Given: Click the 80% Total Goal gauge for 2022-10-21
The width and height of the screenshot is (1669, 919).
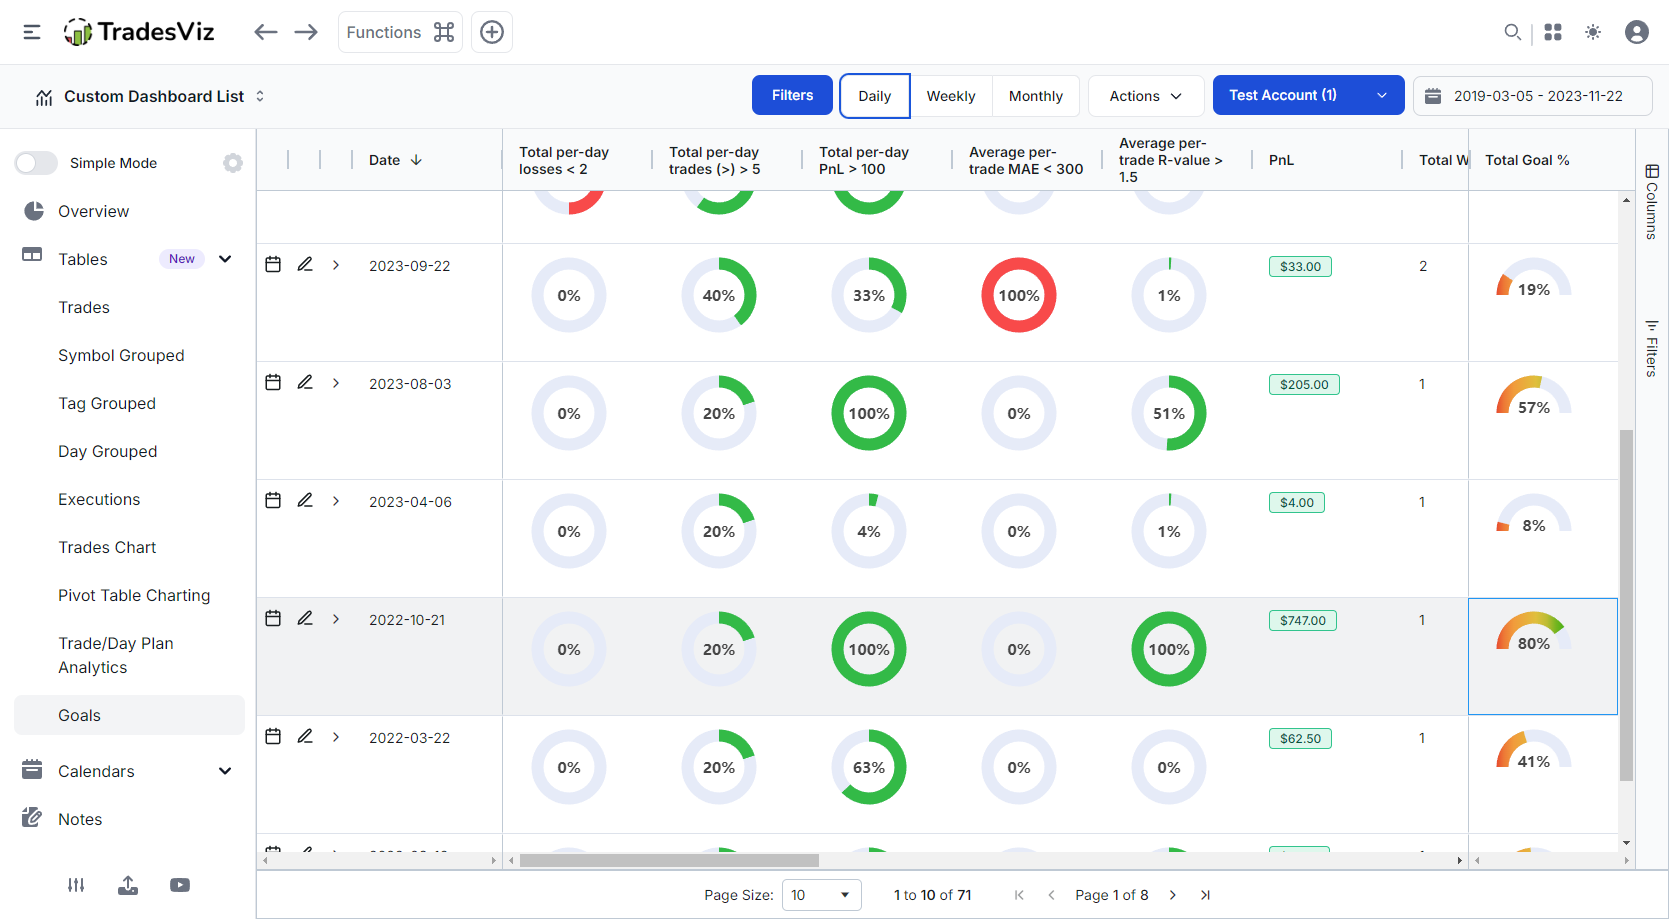Looking at the screenshot, I should click(x=1534, y=633).
